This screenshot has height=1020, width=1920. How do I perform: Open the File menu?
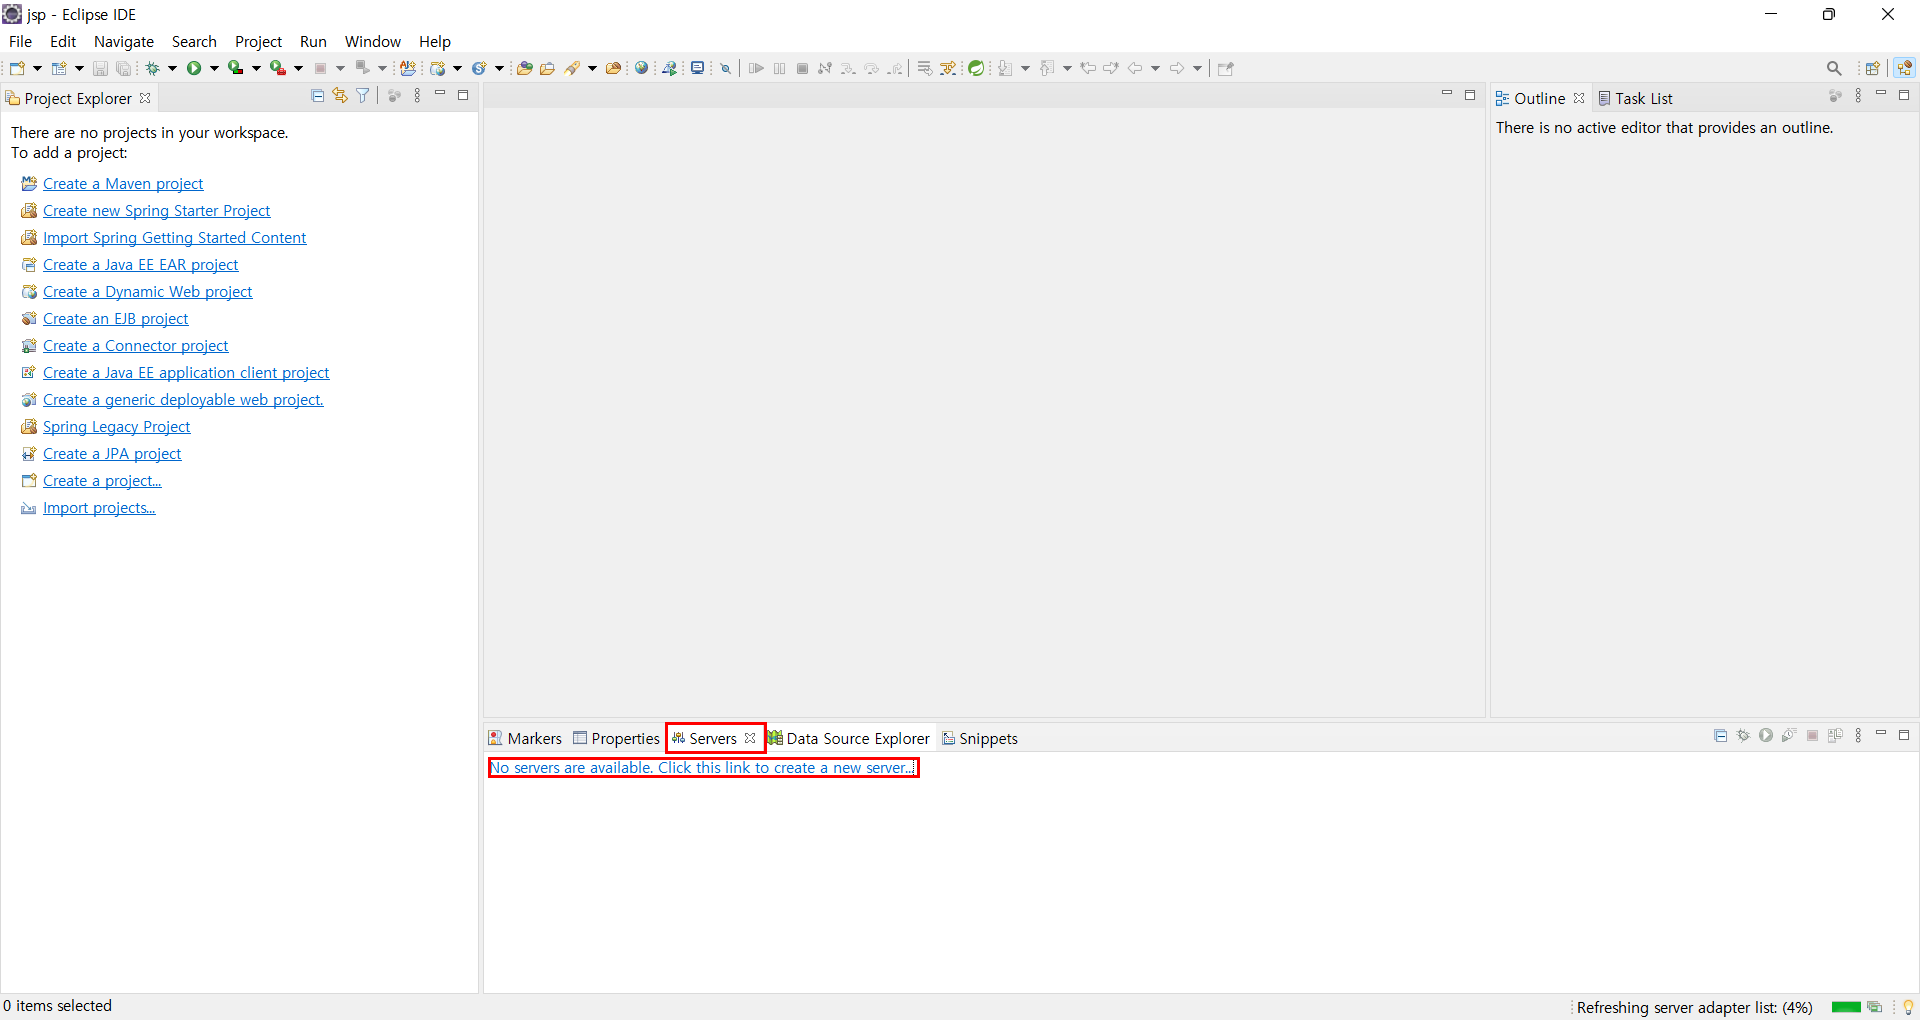pos(20,41)
